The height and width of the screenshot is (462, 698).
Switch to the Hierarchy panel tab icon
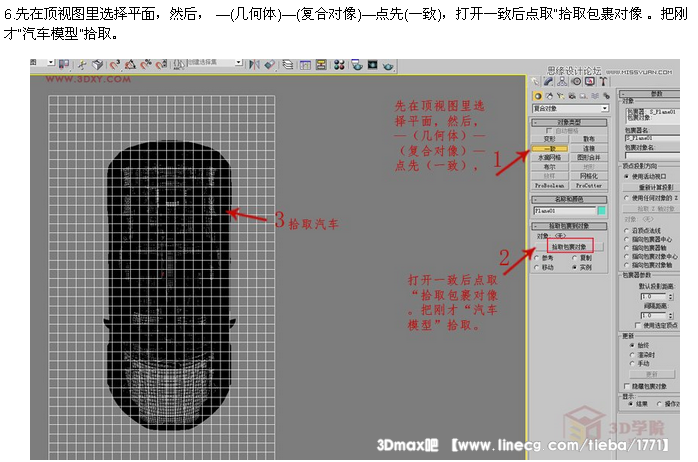(562, 81)
